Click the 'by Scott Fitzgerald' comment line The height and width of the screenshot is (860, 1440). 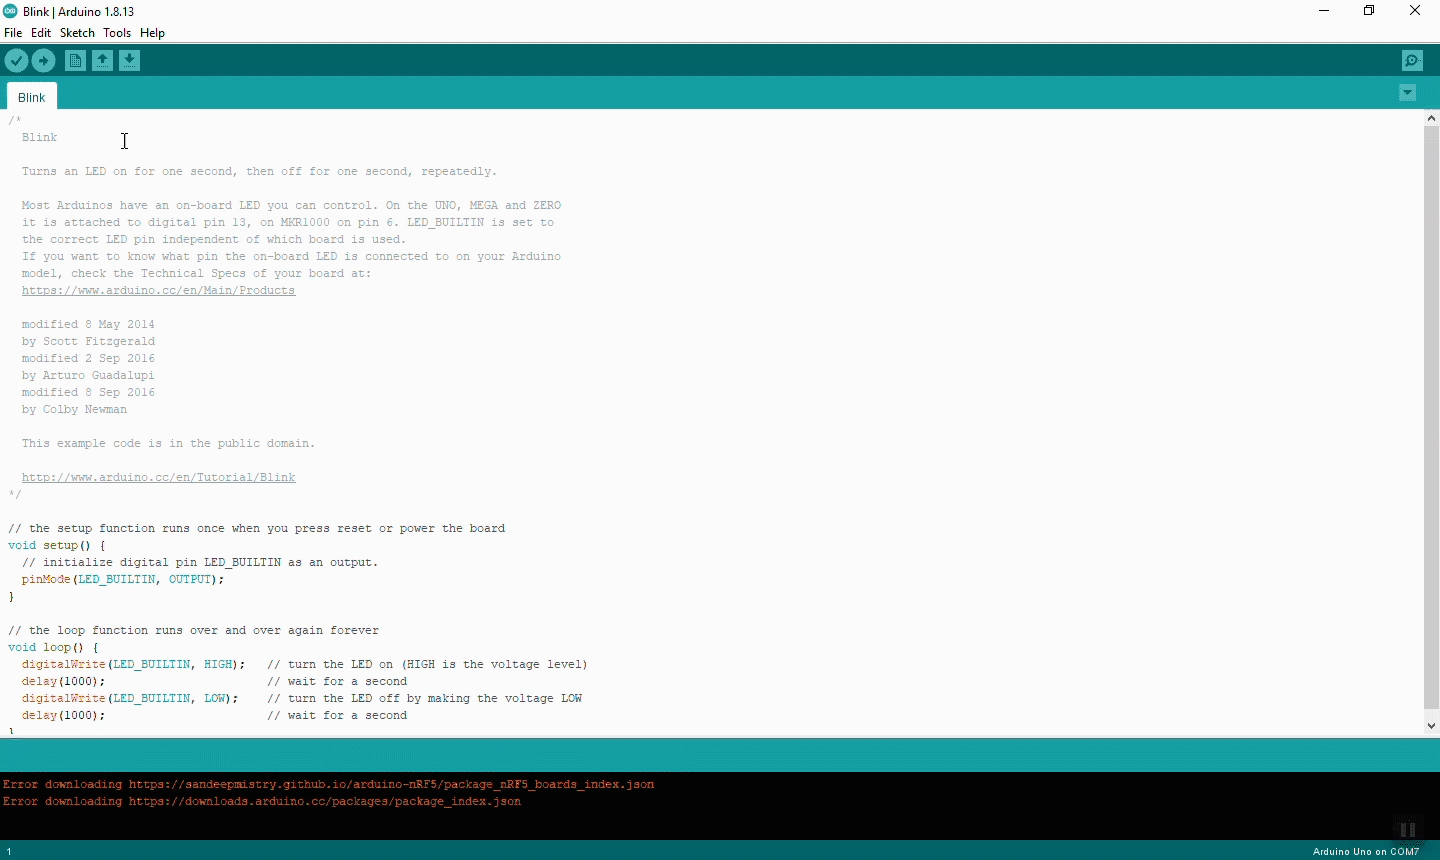coord(88,342)
